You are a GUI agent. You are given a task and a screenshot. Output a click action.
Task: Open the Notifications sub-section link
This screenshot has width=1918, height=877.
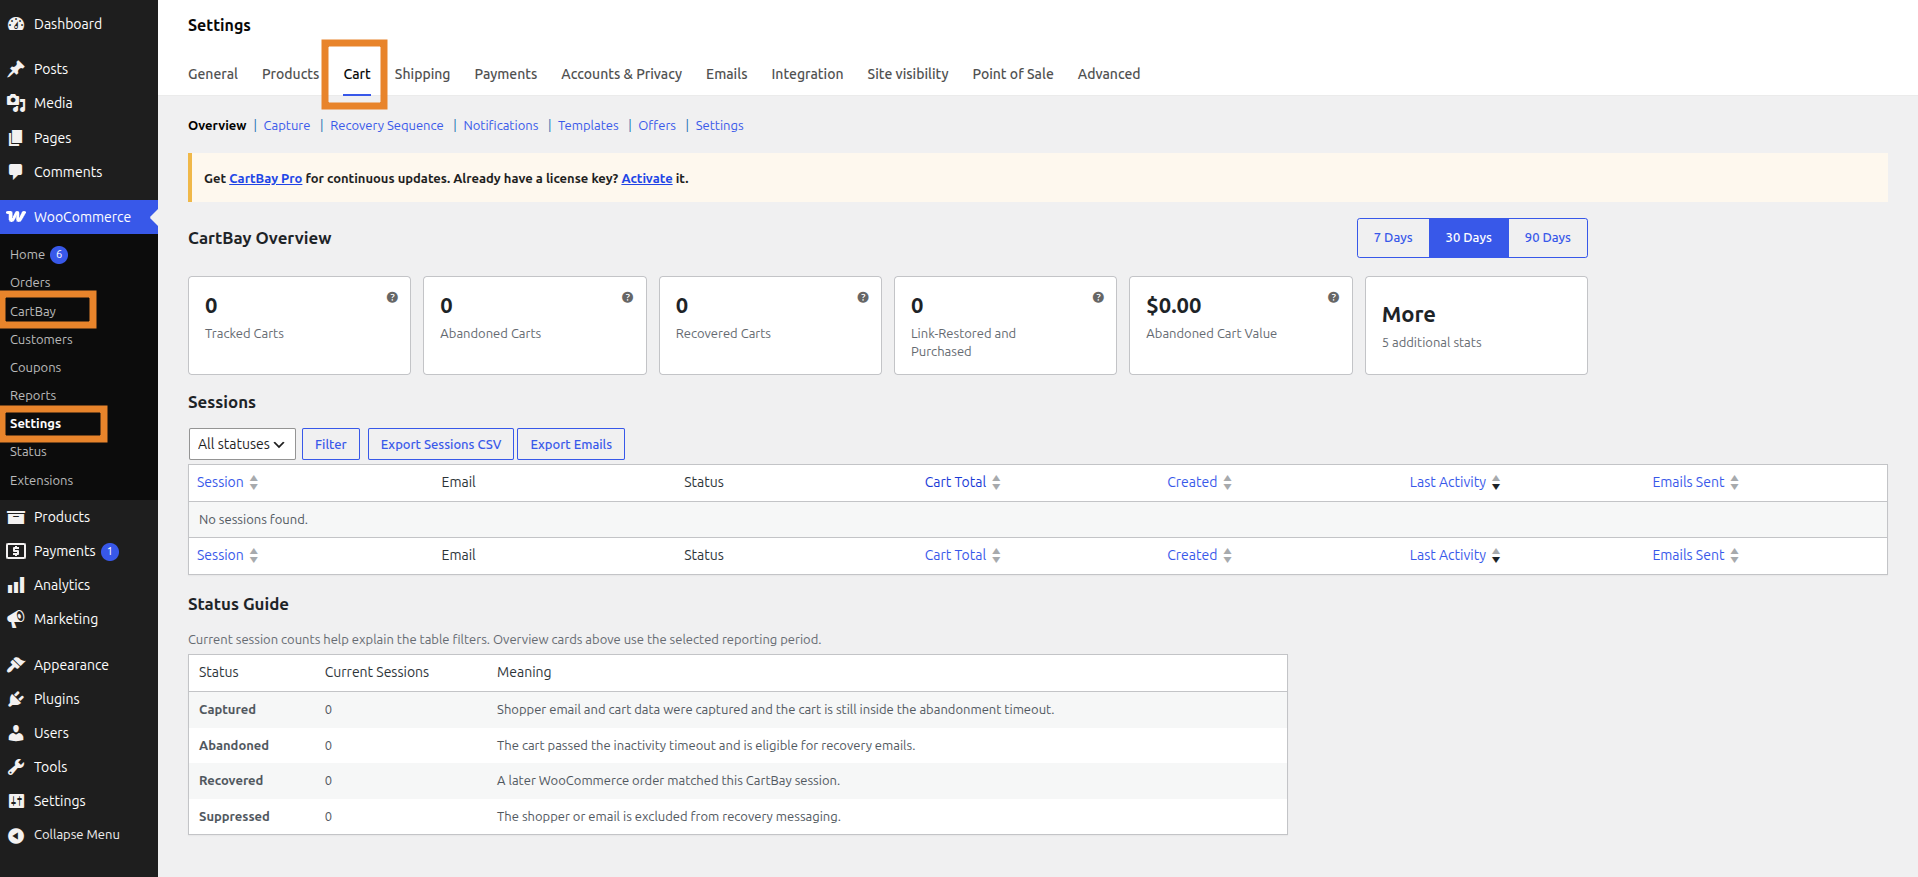(x=501, y=126)
